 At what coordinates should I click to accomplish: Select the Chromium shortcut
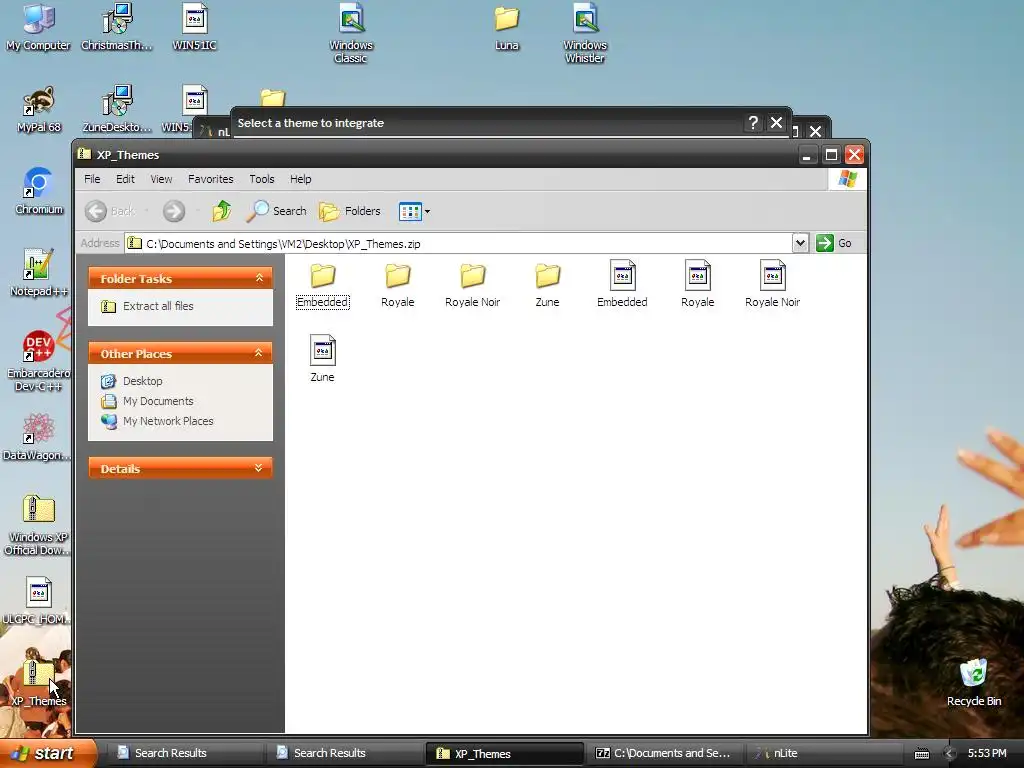(39, 191)
